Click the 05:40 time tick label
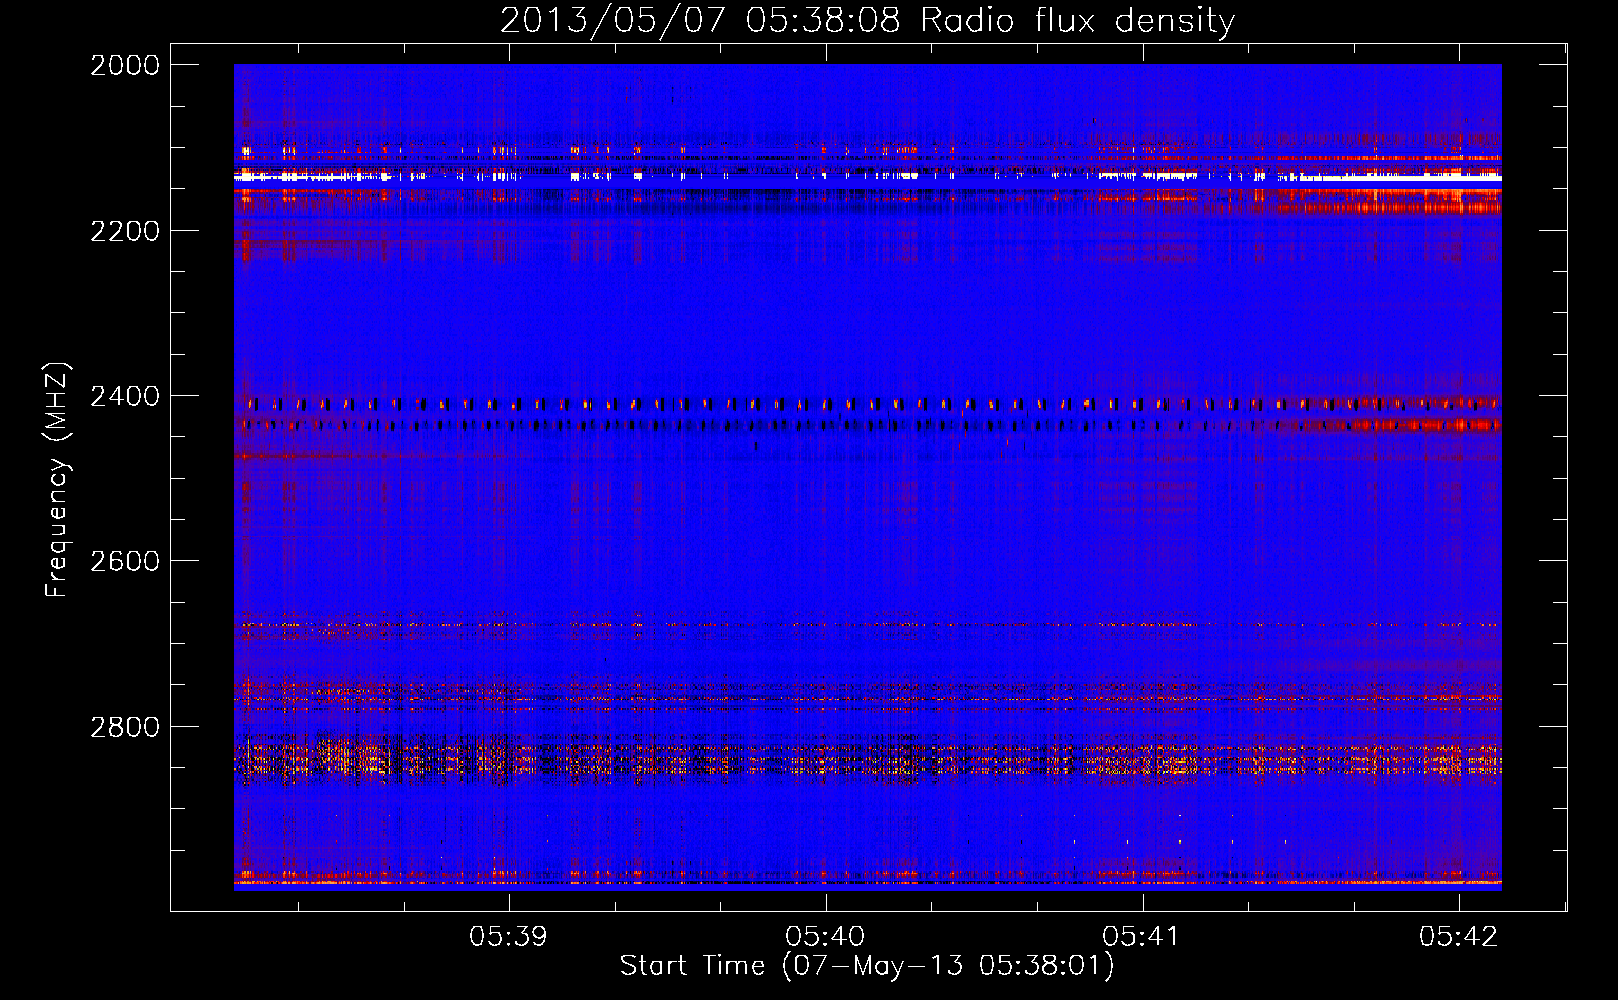This screenshot has height=1000, width=1618. pyautogui.click(x=826, y=936)
